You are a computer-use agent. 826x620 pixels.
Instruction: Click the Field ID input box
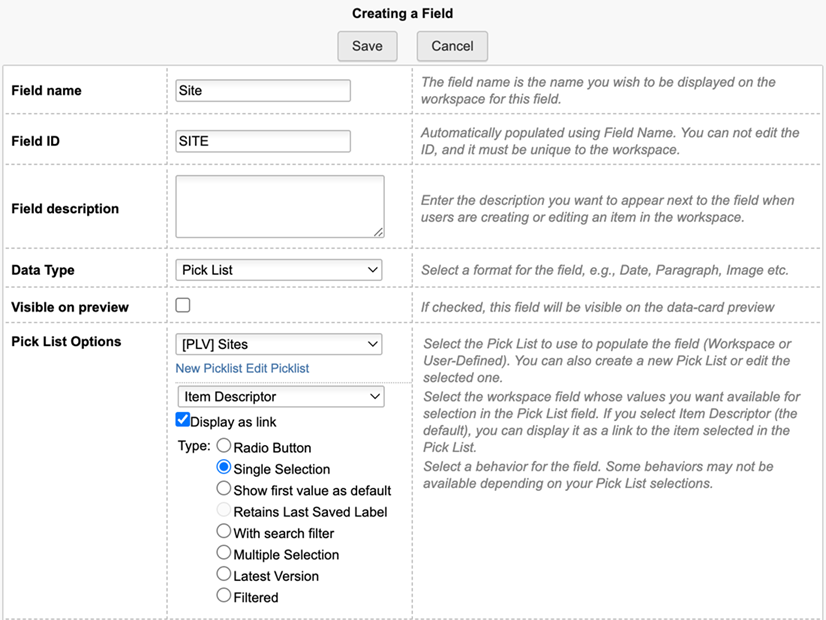[263, 141]
